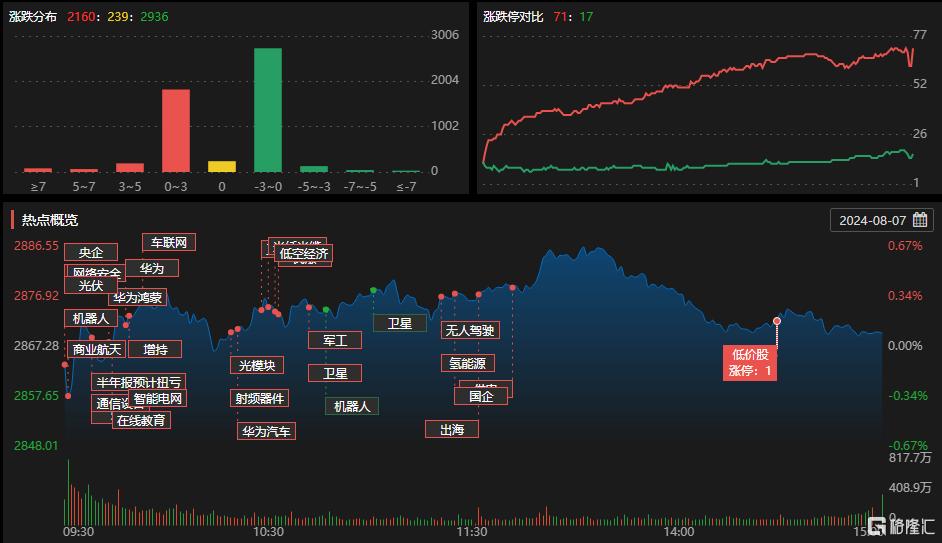Click the 增持 hotspot tag
The height and width of the screenshot is (543, 942).
pyautogui.click(x=155, y=350)
